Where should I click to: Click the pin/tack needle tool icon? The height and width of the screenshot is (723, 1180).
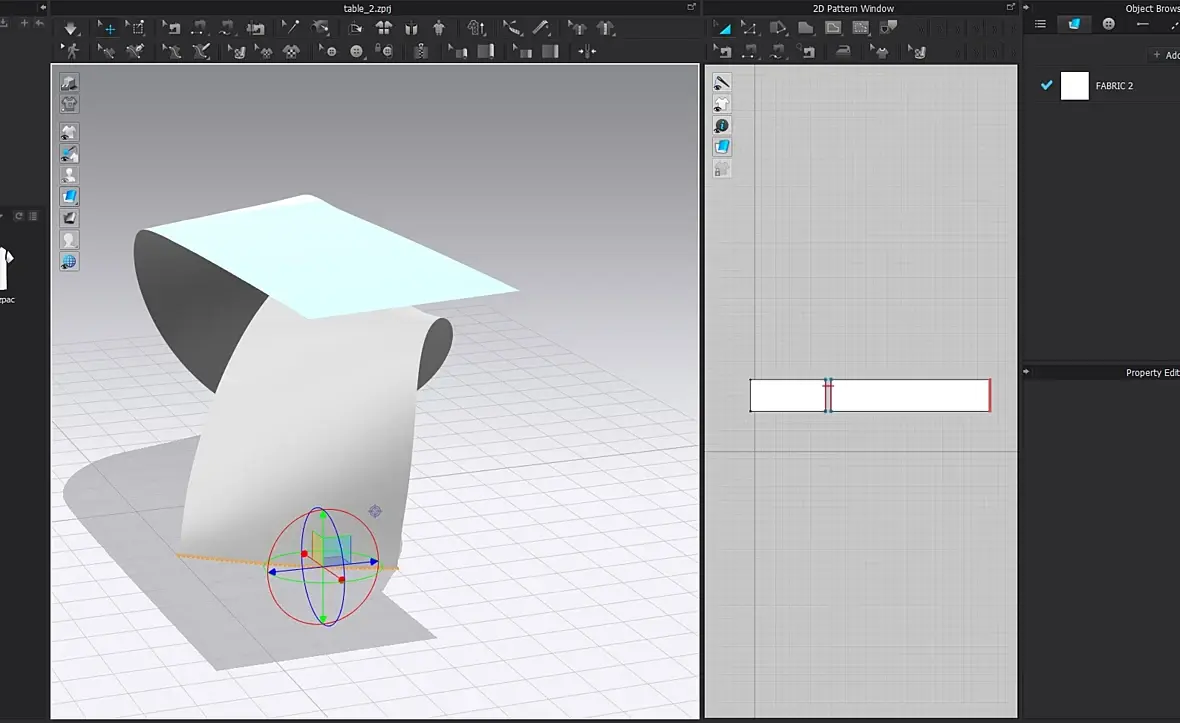pyautogui.click(x=291, y=28)
